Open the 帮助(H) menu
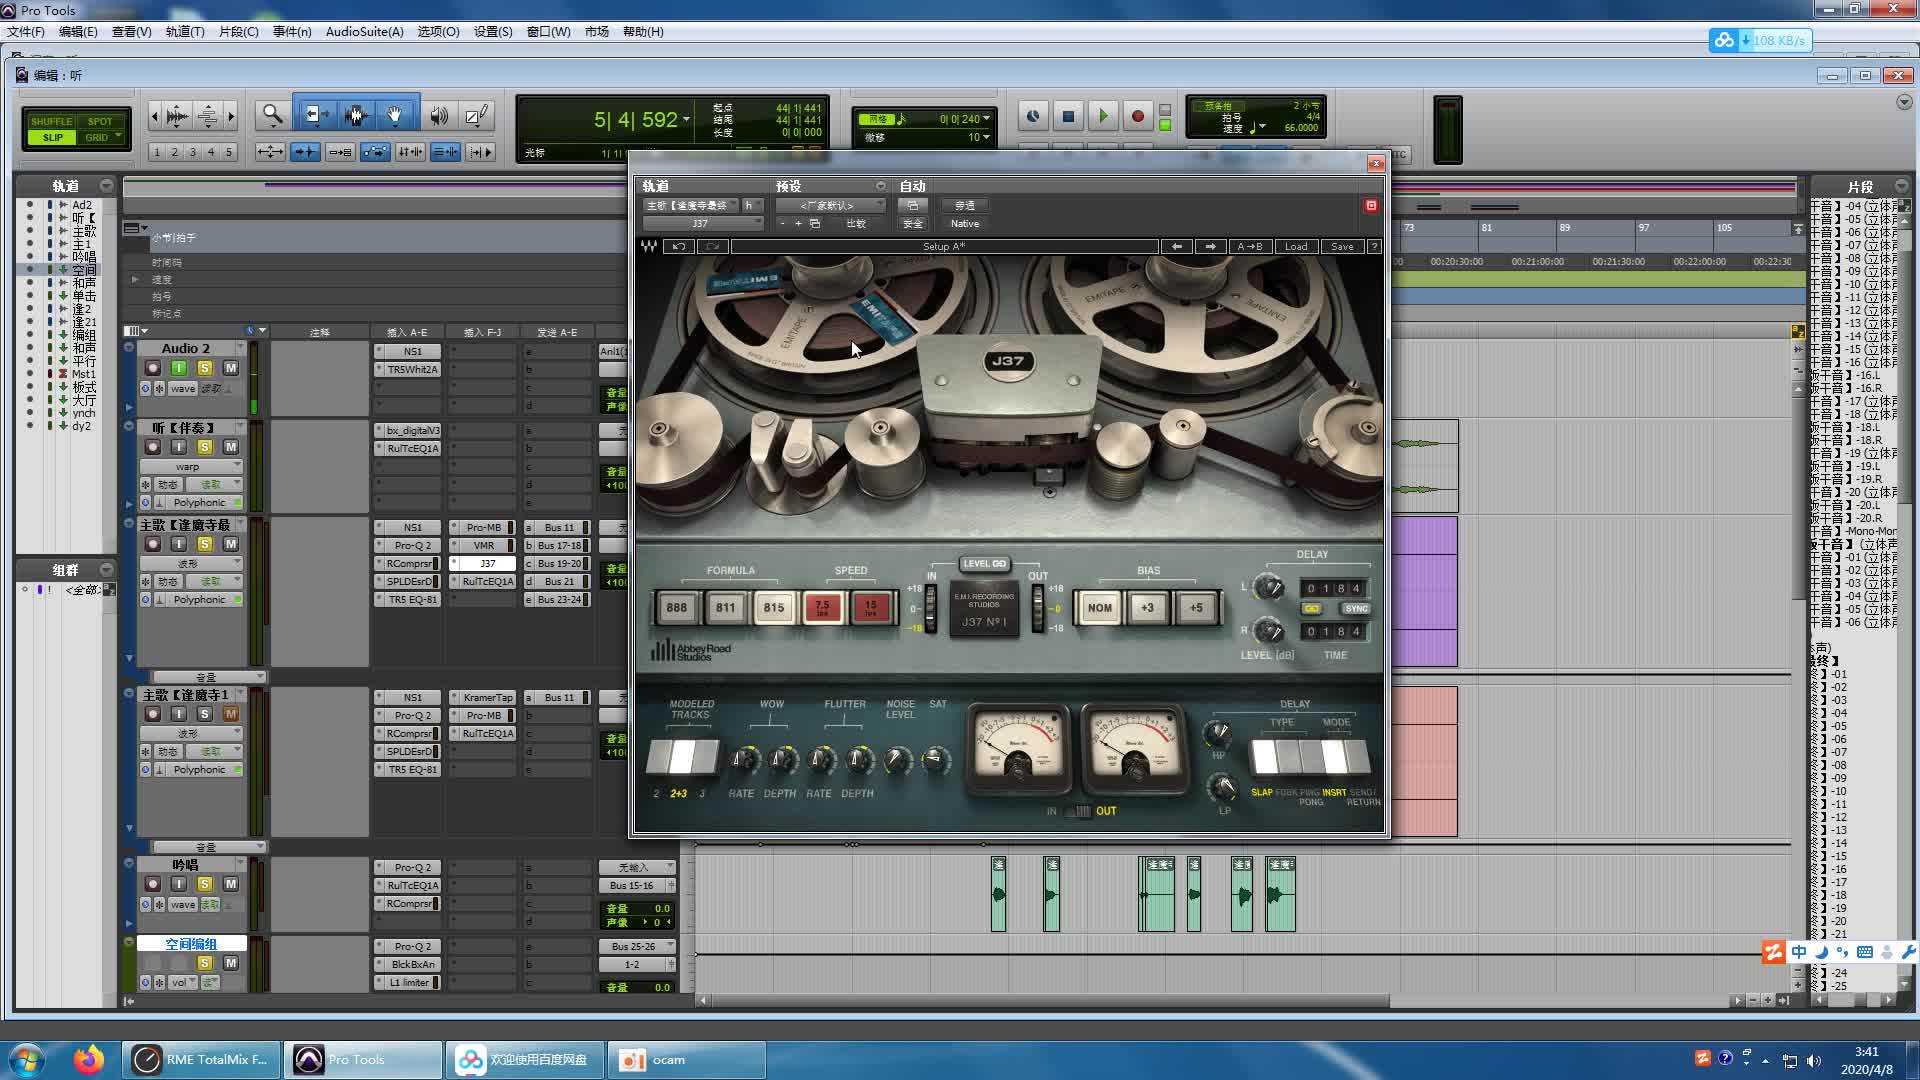Image resolution: width=1920 pixels, height=1080 pixels. (x=643, y=32)
